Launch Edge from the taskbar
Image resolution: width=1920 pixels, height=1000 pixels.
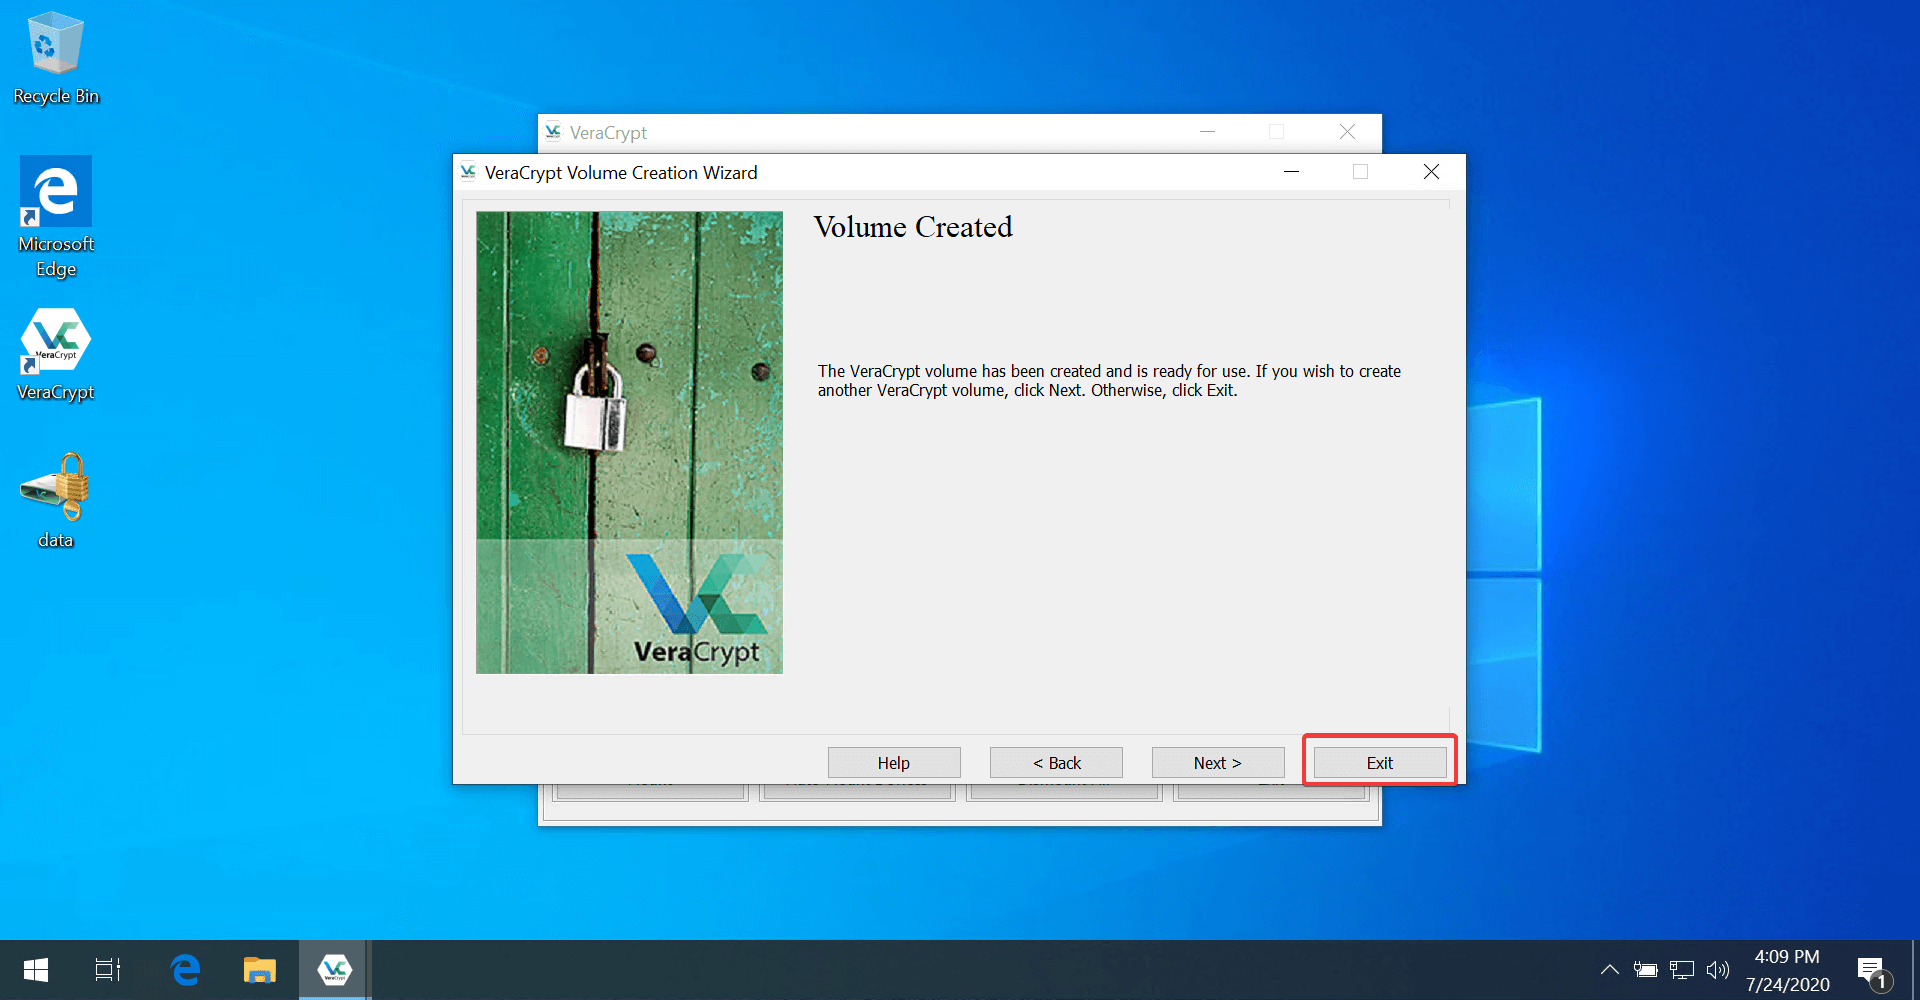tap(184, 969)
